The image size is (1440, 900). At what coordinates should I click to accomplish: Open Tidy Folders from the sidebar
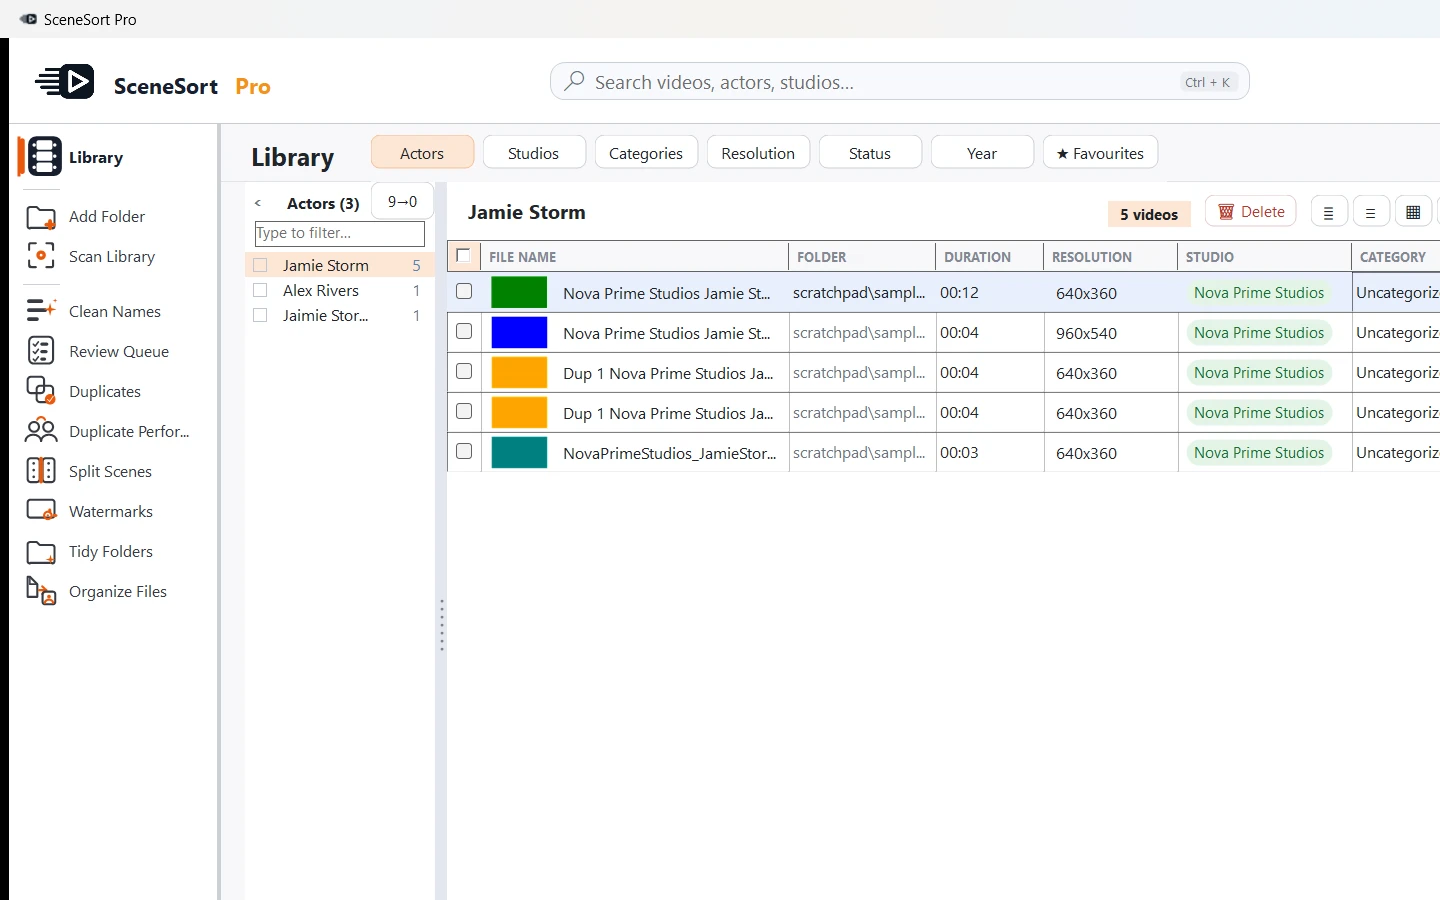pyautogui.click(x=111, y=551)
